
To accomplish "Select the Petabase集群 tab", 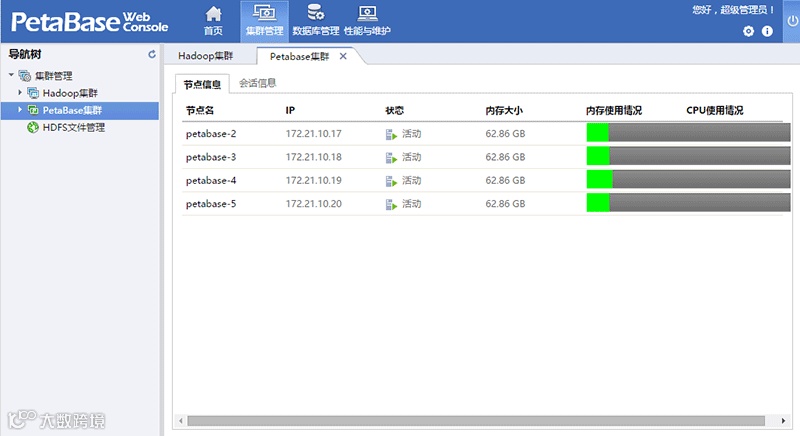I will 299,56.
